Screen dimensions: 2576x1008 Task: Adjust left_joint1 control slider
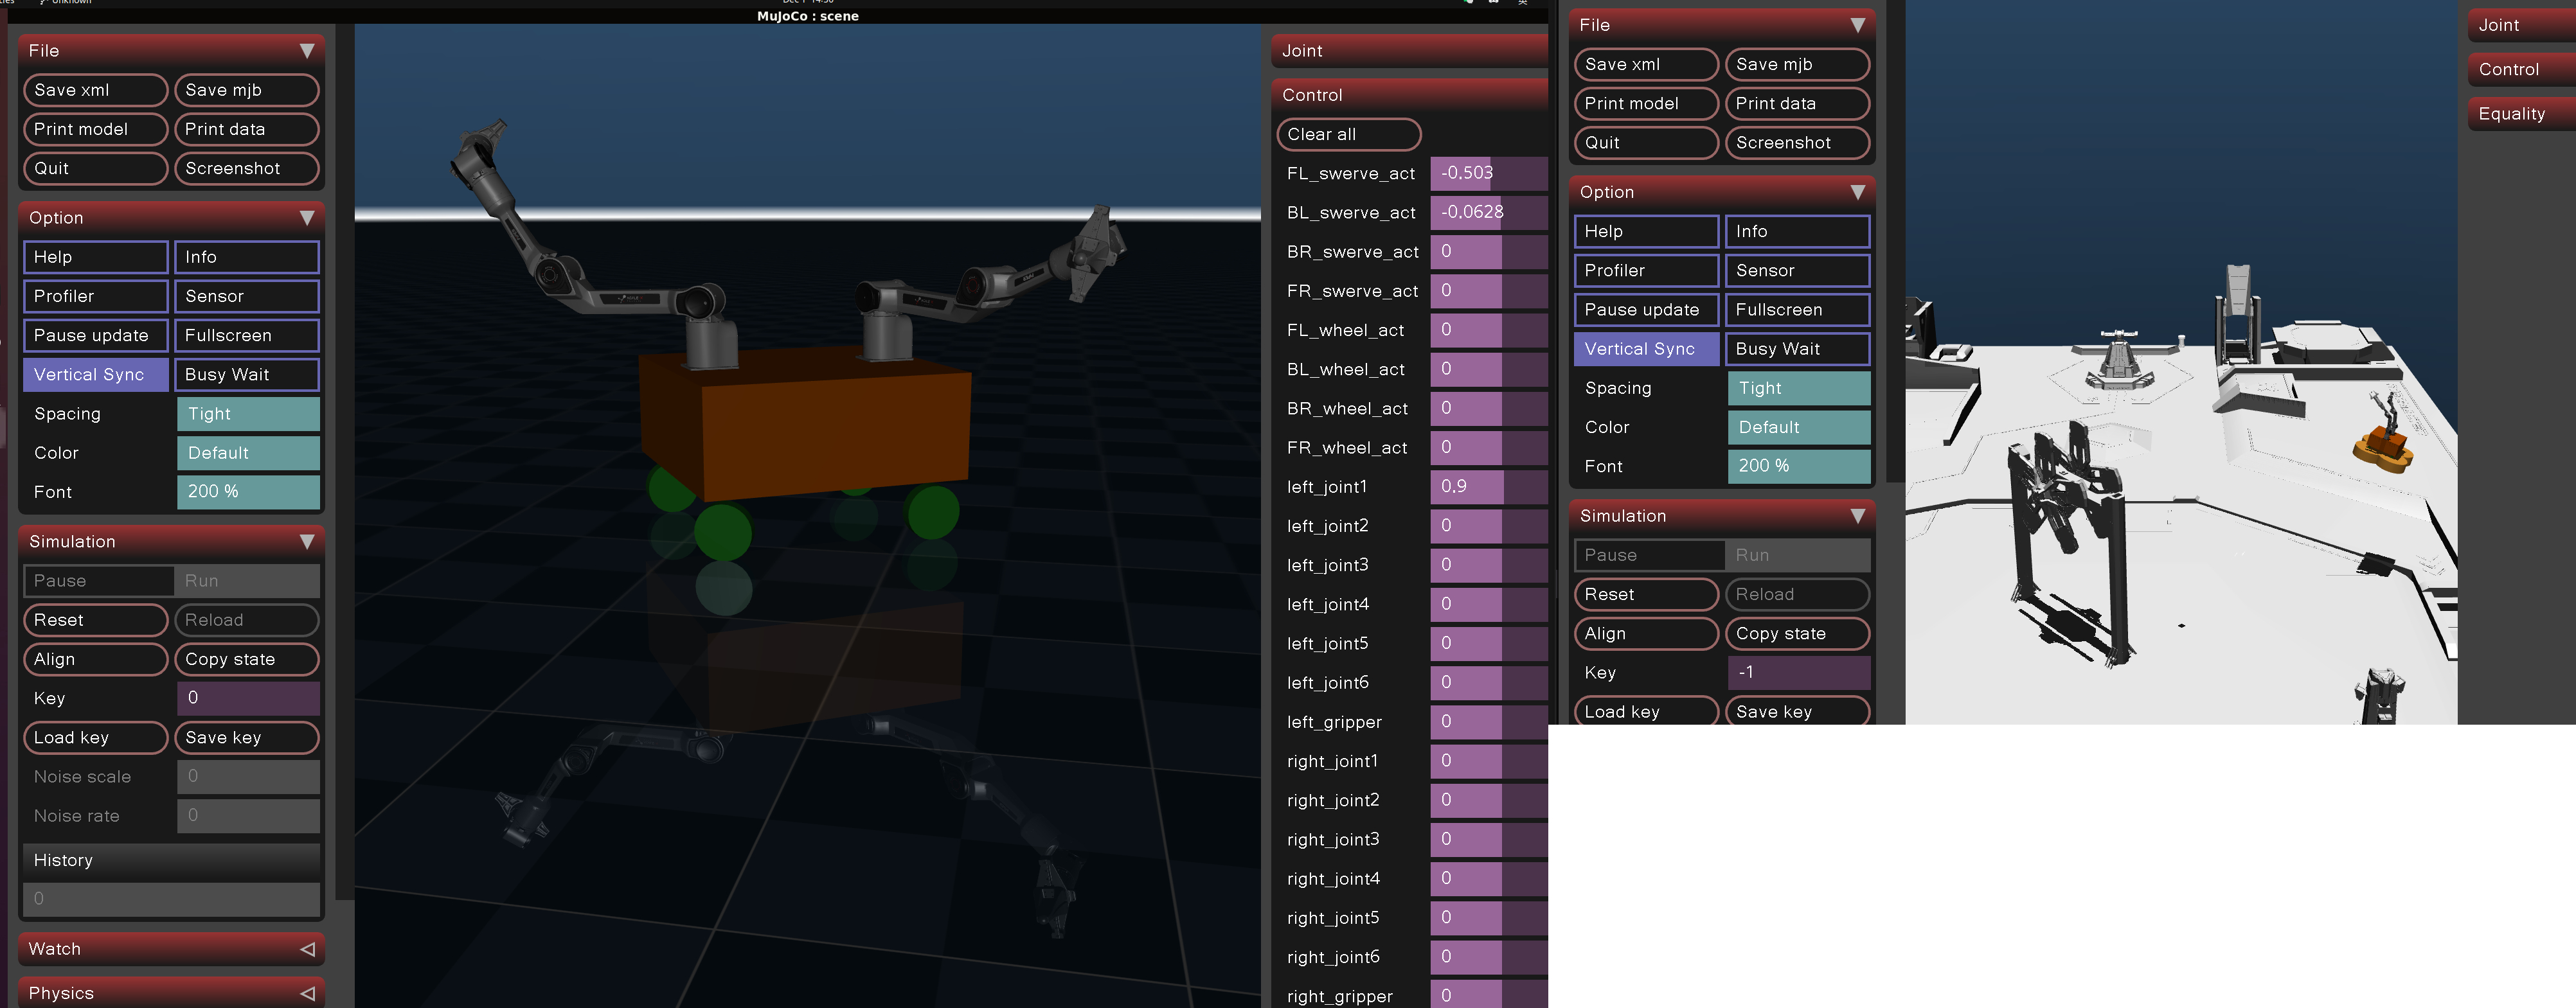[1489, 487]
